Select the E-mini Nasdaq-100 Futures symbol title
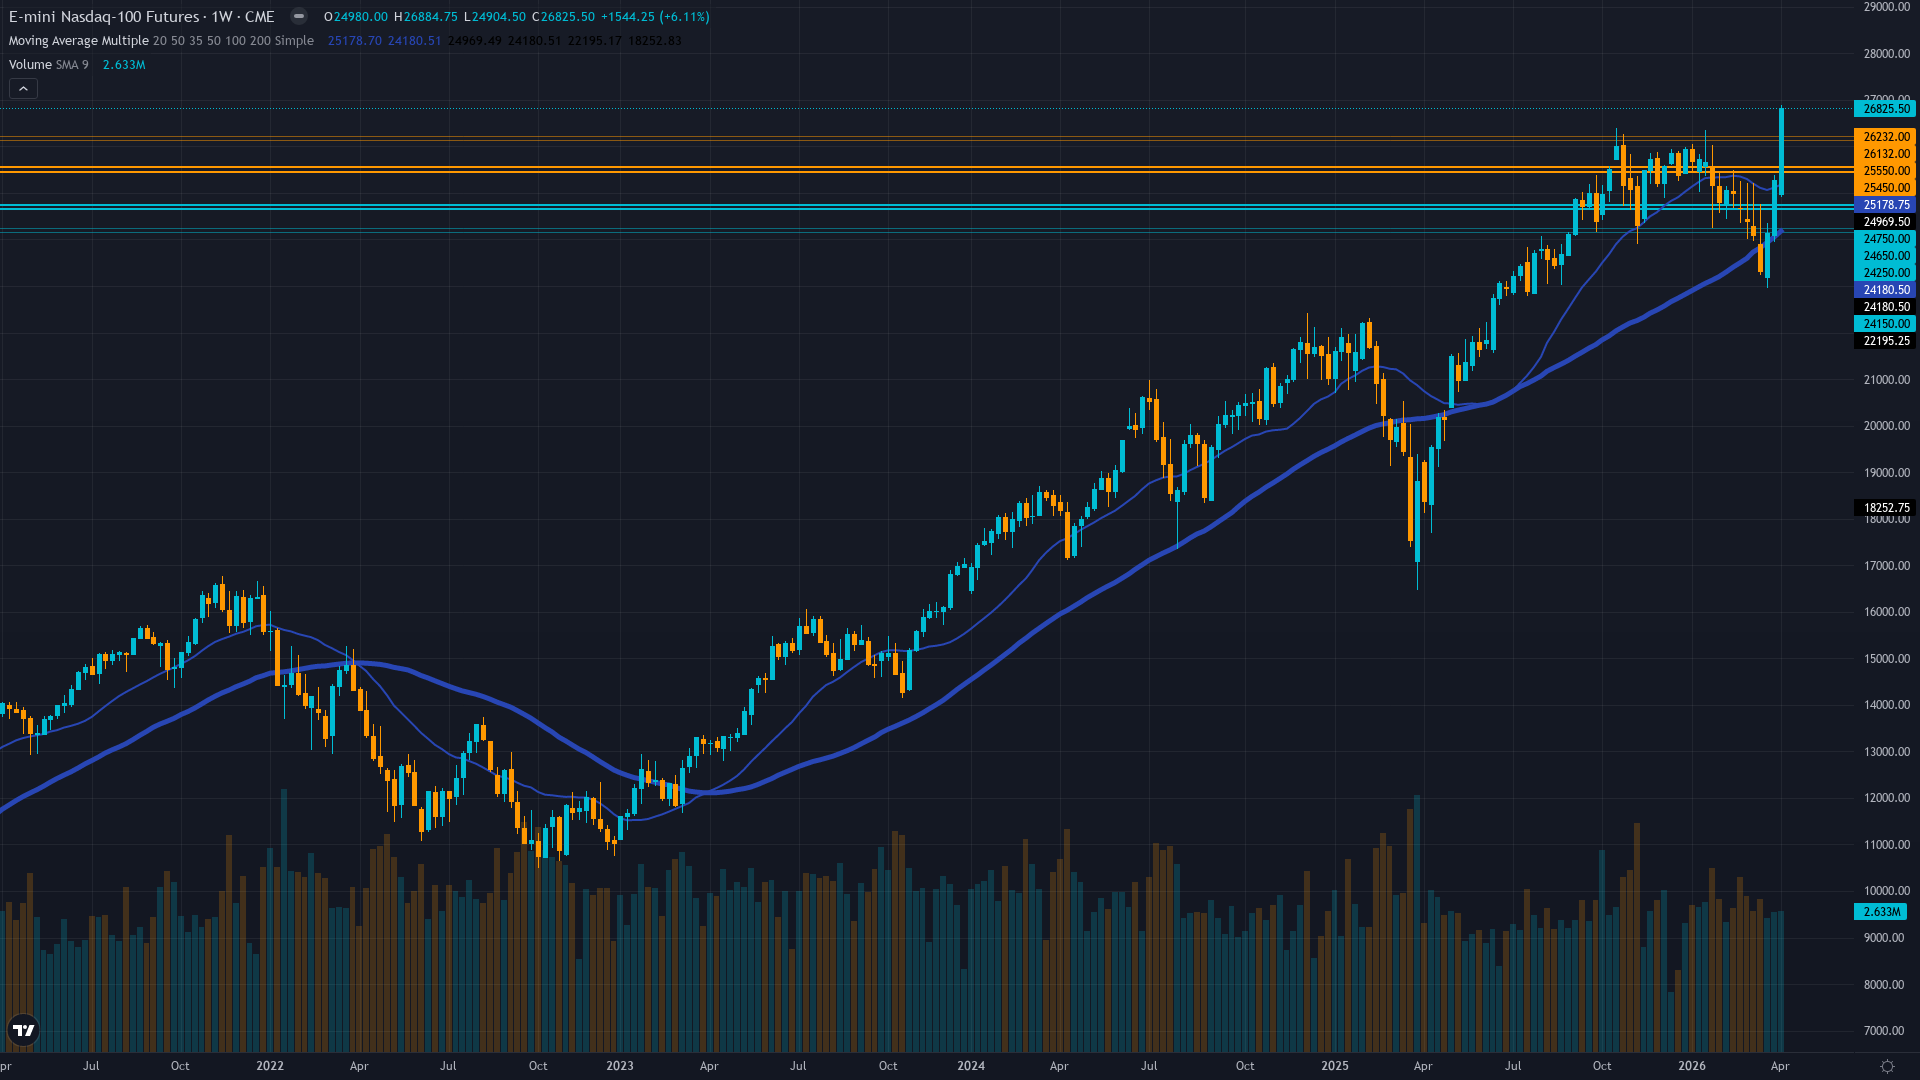Viewport: 1920px width, 1080px height. pos(142,17)
